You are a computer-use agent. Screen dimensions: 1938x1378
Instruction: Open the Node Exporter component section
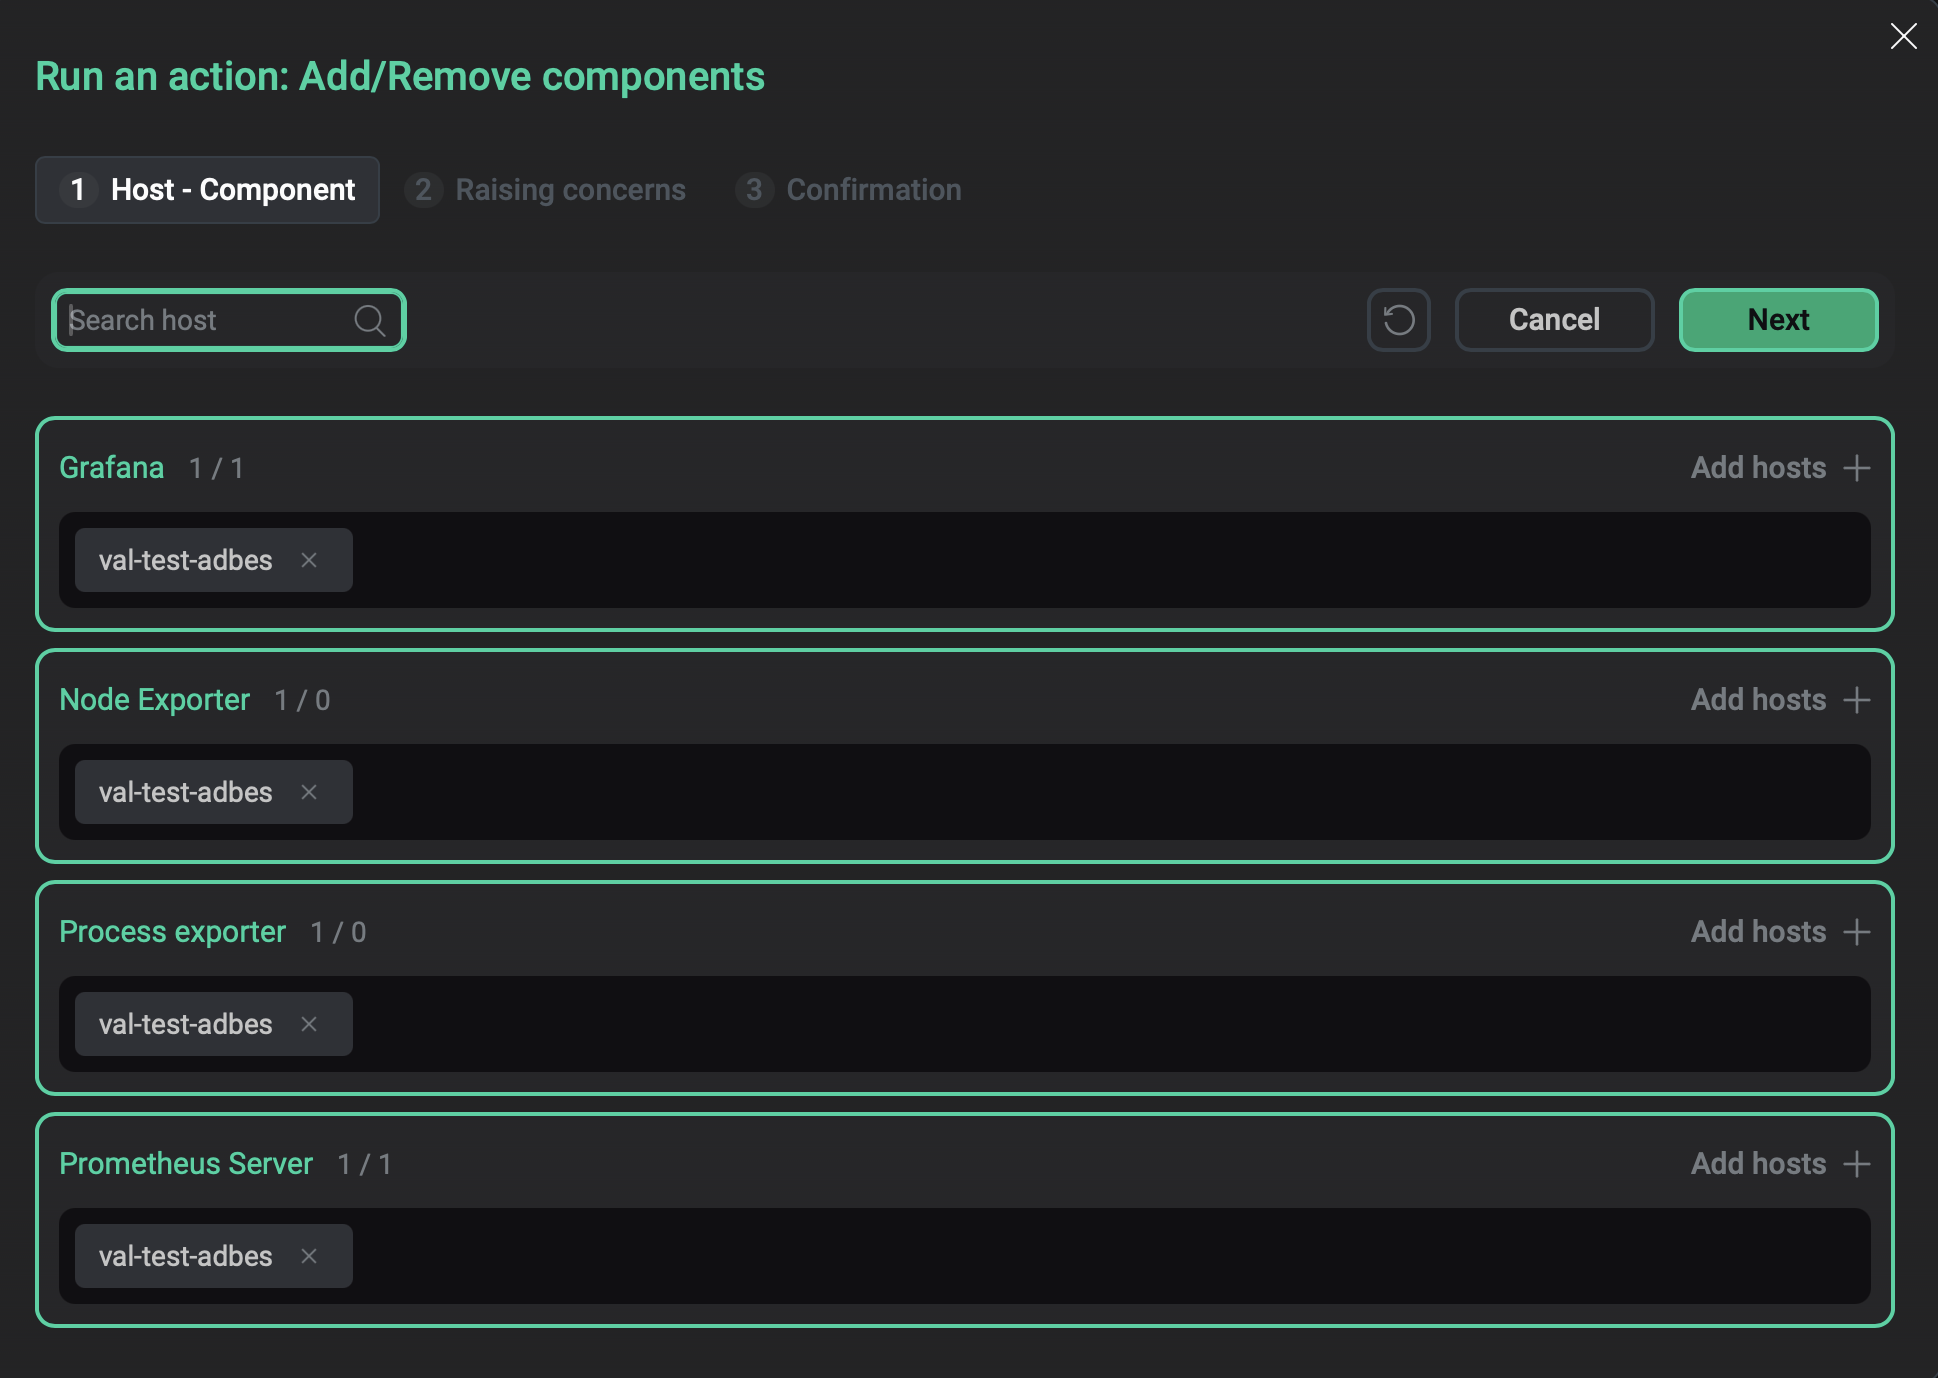155,699
